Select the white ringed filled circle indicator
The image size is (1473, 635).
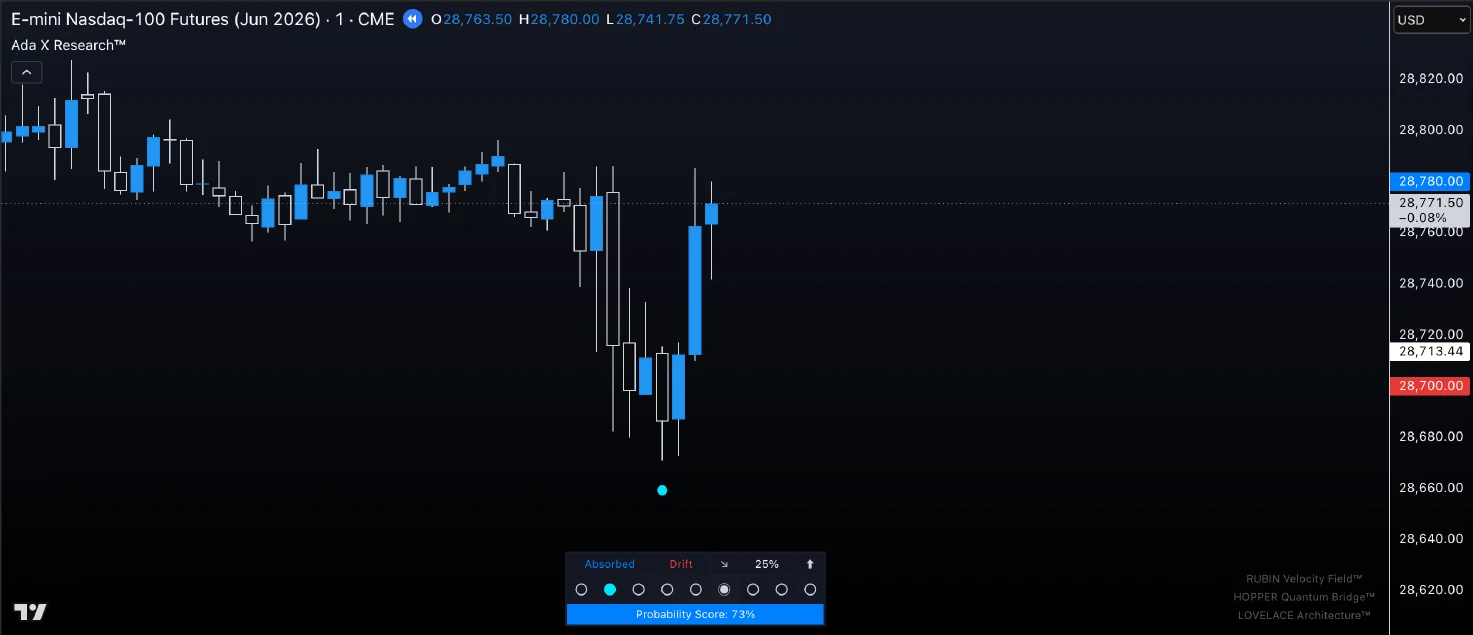(x=724, y=590)
